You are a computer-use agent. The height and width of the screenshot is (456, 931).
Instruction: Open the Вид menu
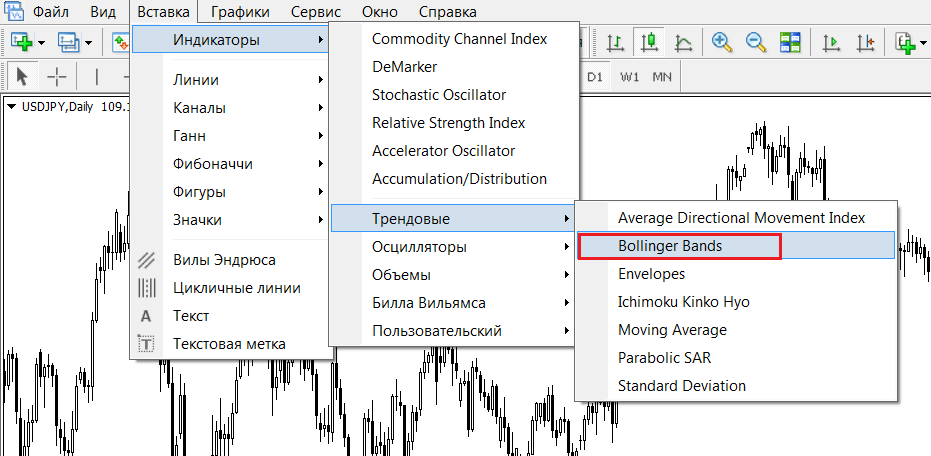click(104, 12)
